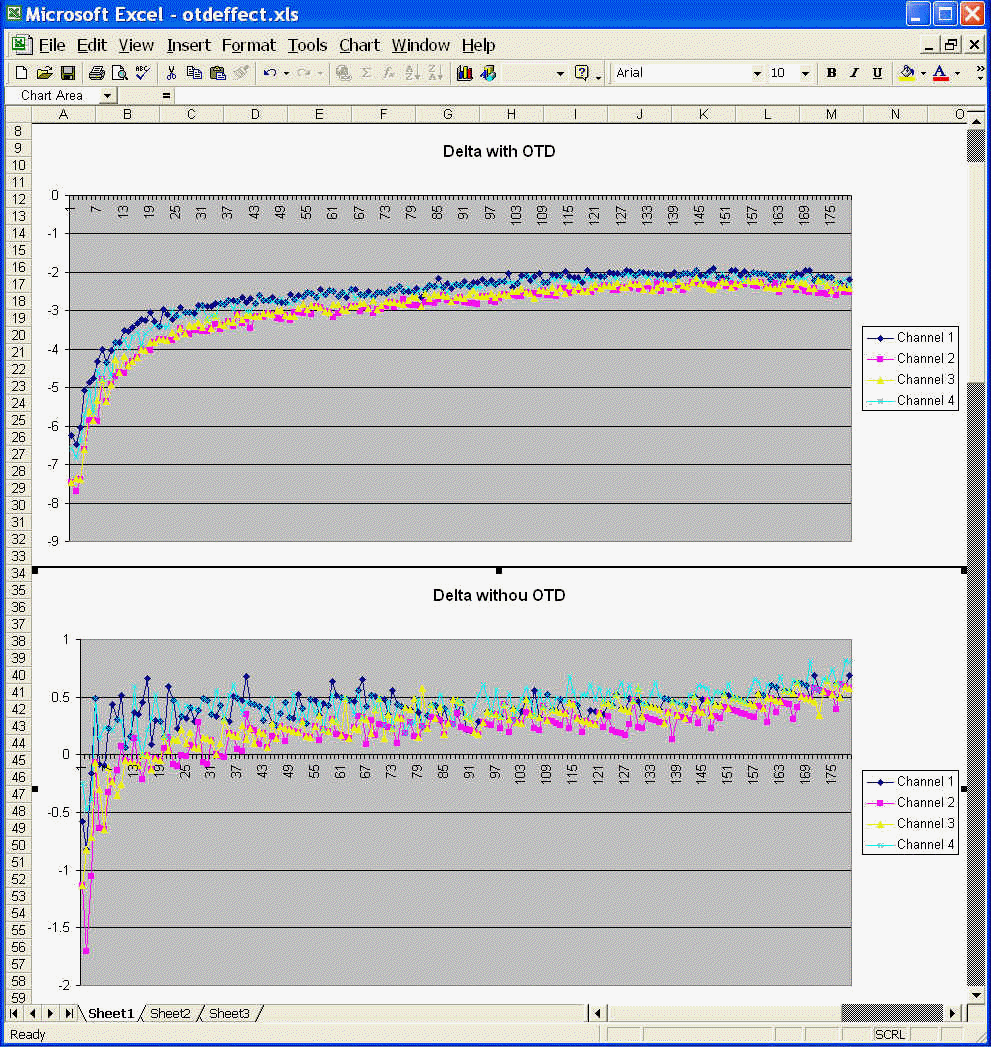This screenshot has width=991, height=1047.
Task: Click the horizontal scrollbar right arrow
Action: 954,1013
